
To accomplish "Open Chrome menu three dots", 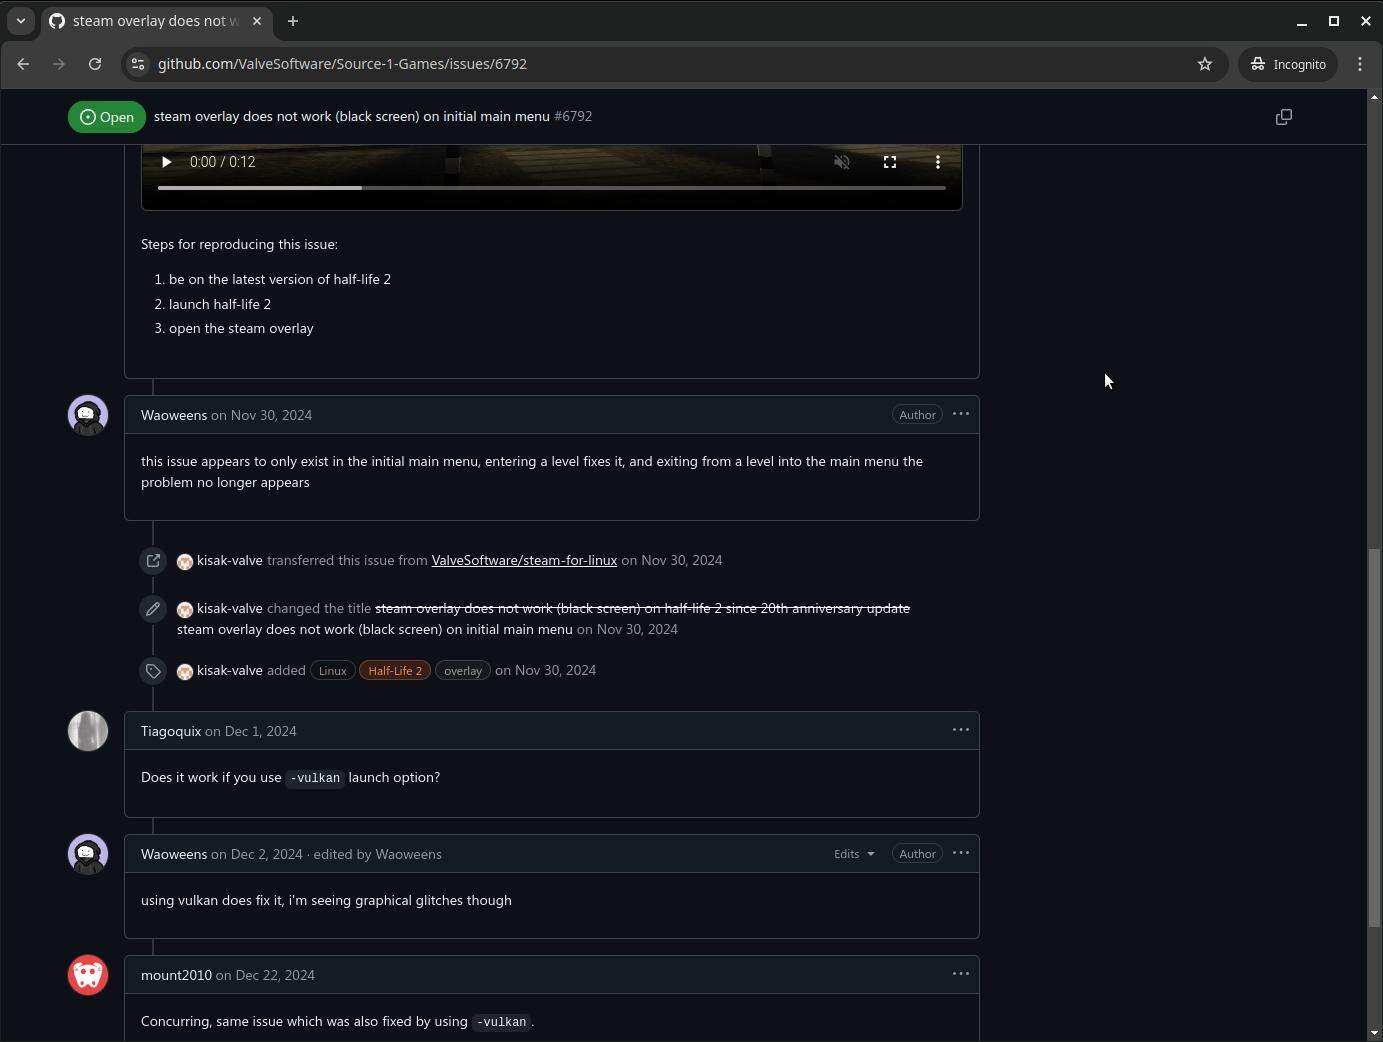I will (1360, 64).
